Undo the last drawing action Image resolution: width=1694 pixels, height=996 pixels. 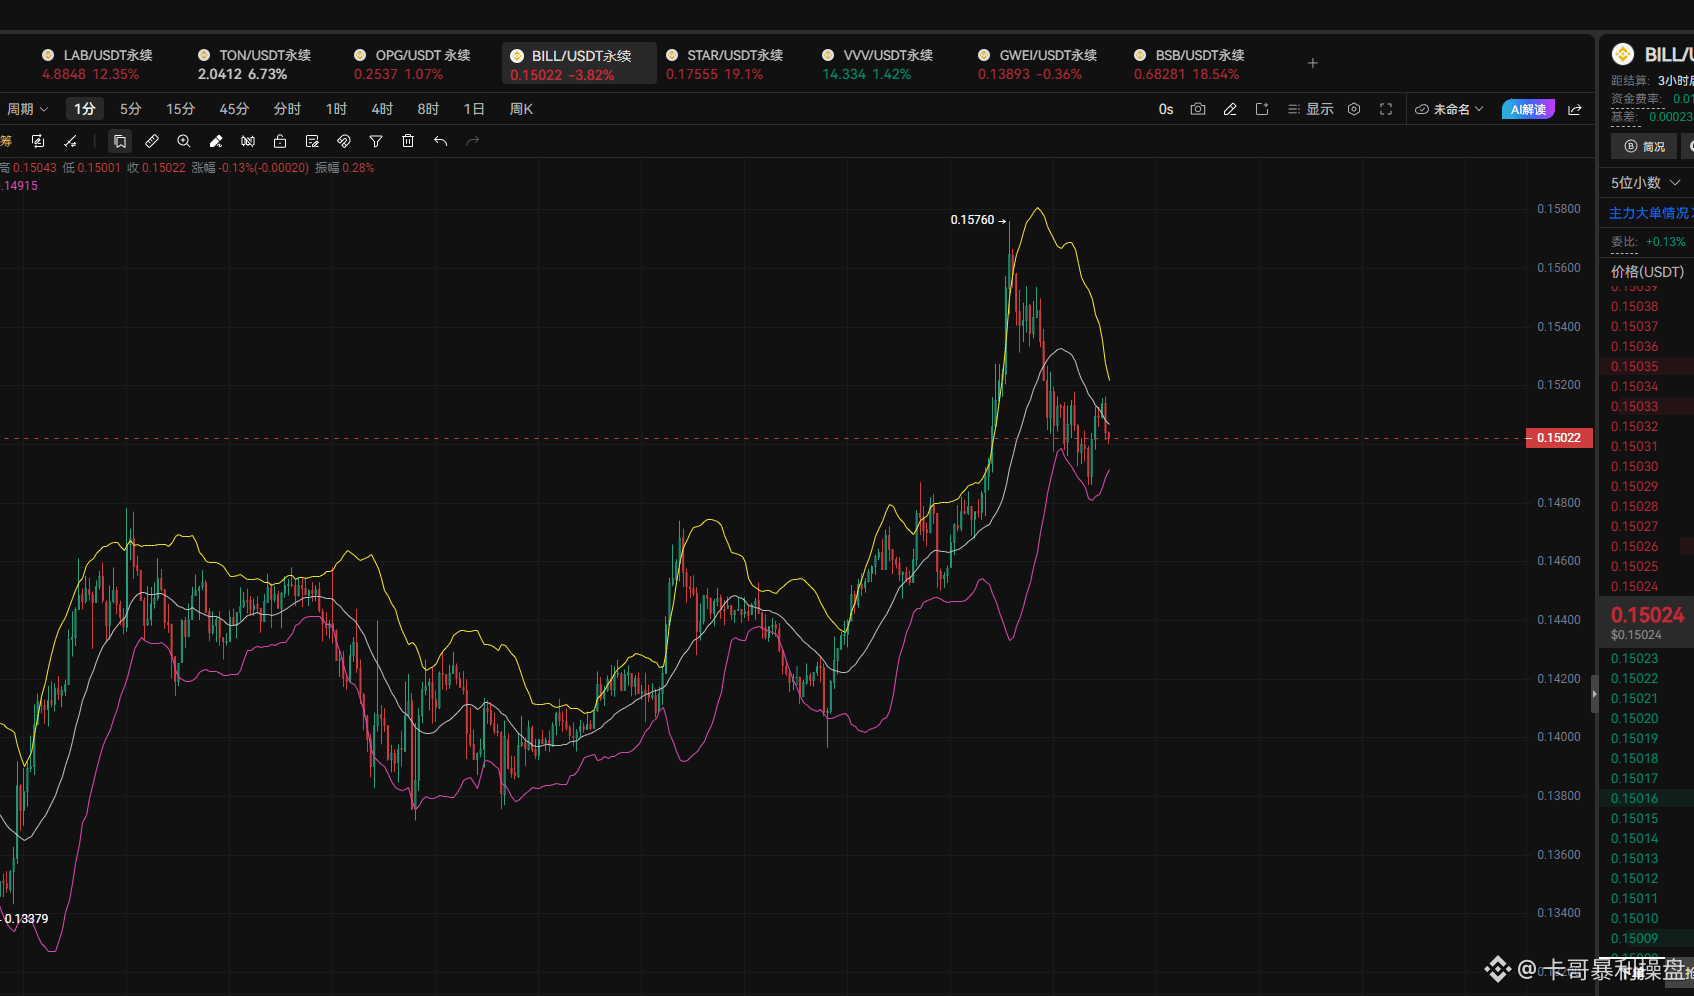coord(440,141)
